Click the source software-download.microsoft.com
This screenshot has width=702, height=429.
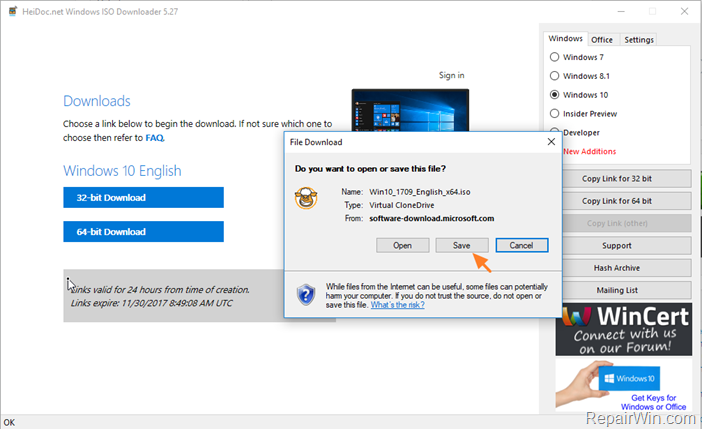tap(432, 219)
